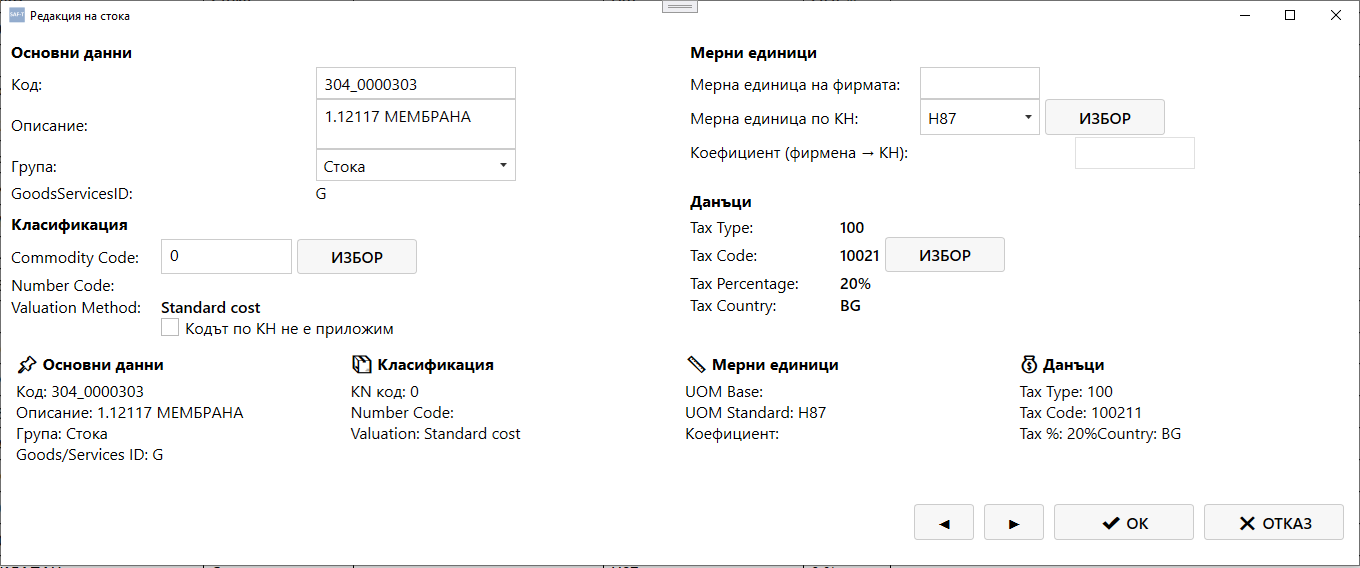Click the bold 'Standard cost' valuation value
1360x568 pixels.
point(211,308)
